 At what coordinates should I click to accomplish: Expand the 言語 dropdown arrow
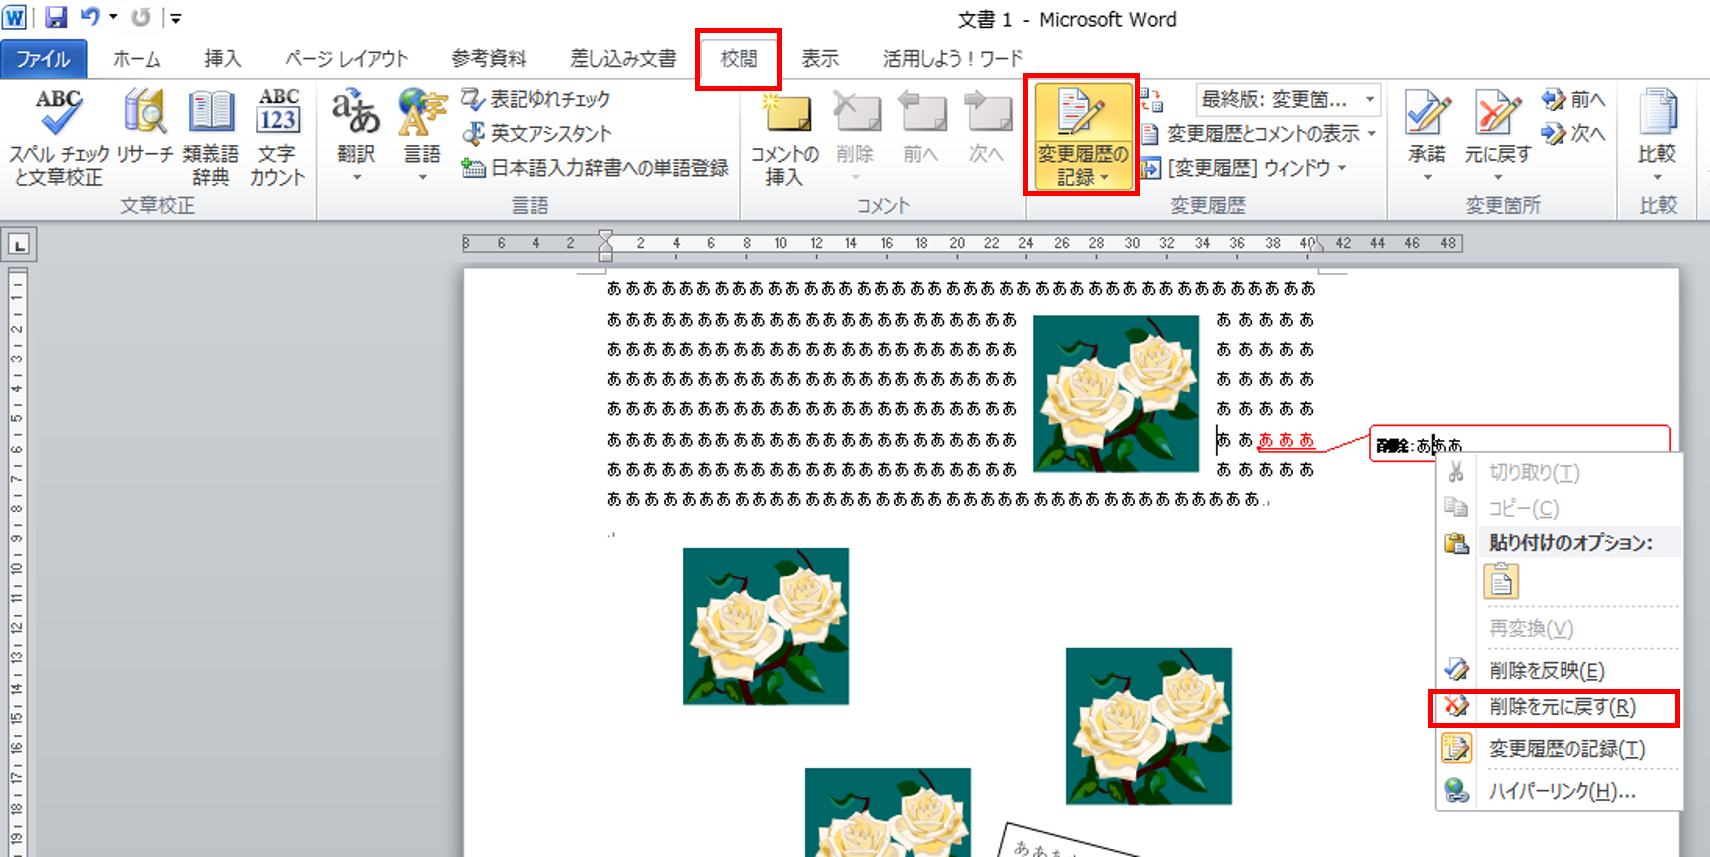[422, 178]
